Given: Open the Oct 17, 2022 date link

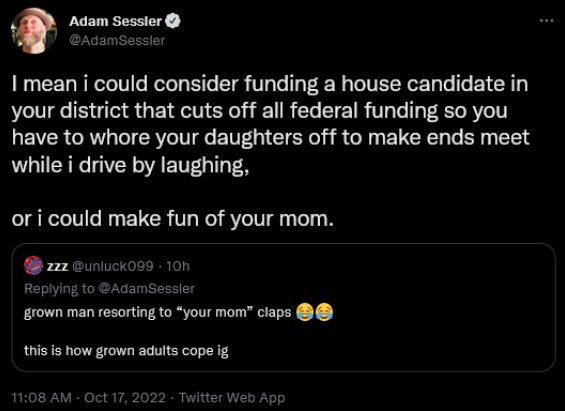Looking at the screenshot, I should click(x=125, y=398).
